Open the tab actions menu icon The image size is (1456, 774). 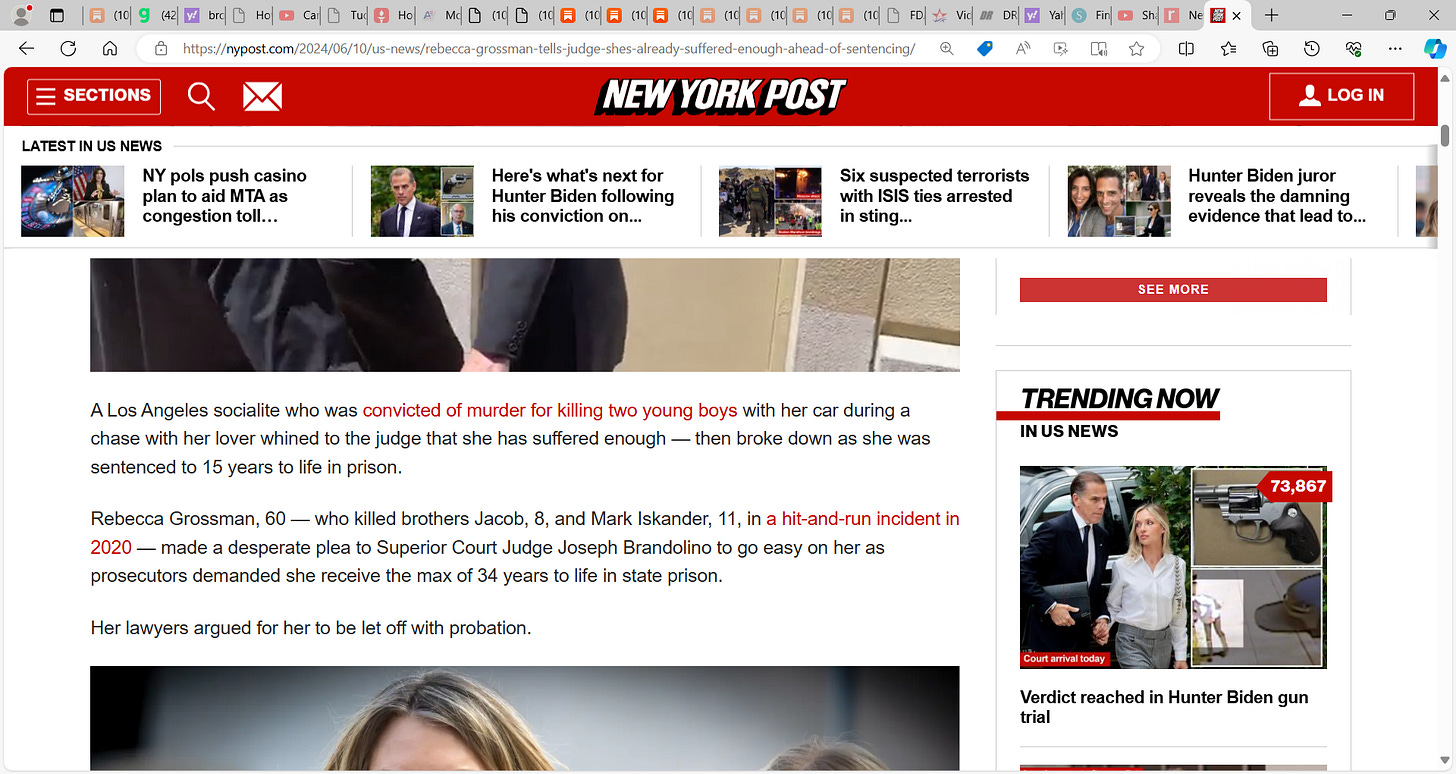click(57, 15)
